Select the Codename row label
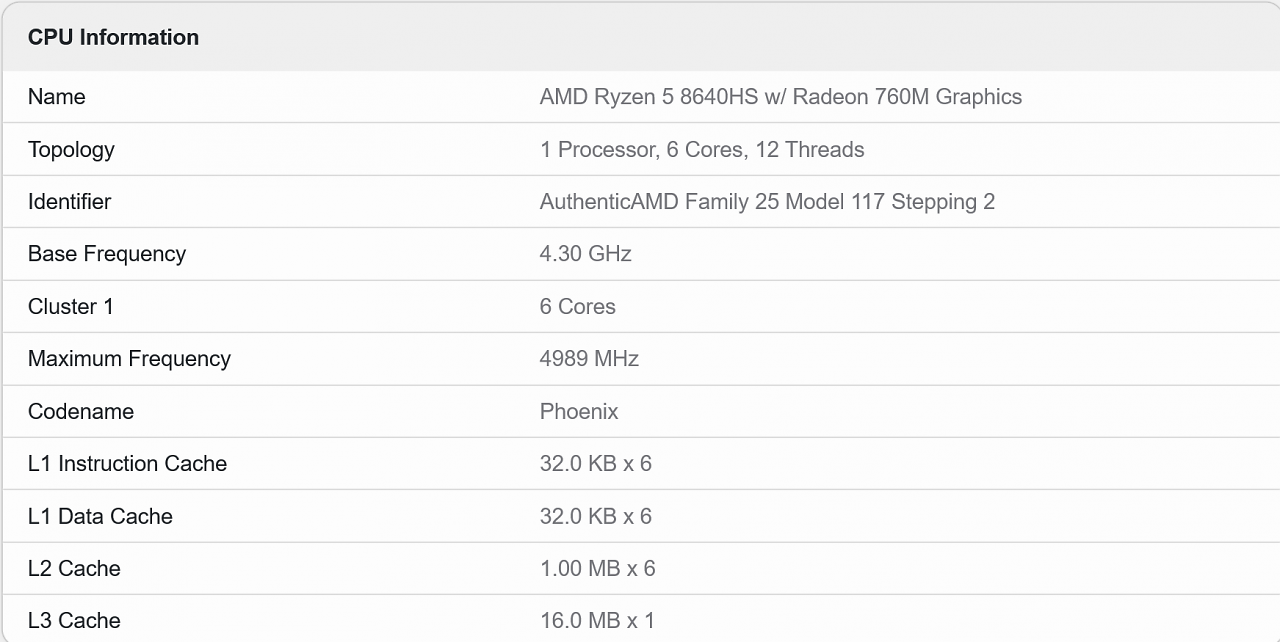The height and width of the screenshot is (642, 1280). coord(81,412)
